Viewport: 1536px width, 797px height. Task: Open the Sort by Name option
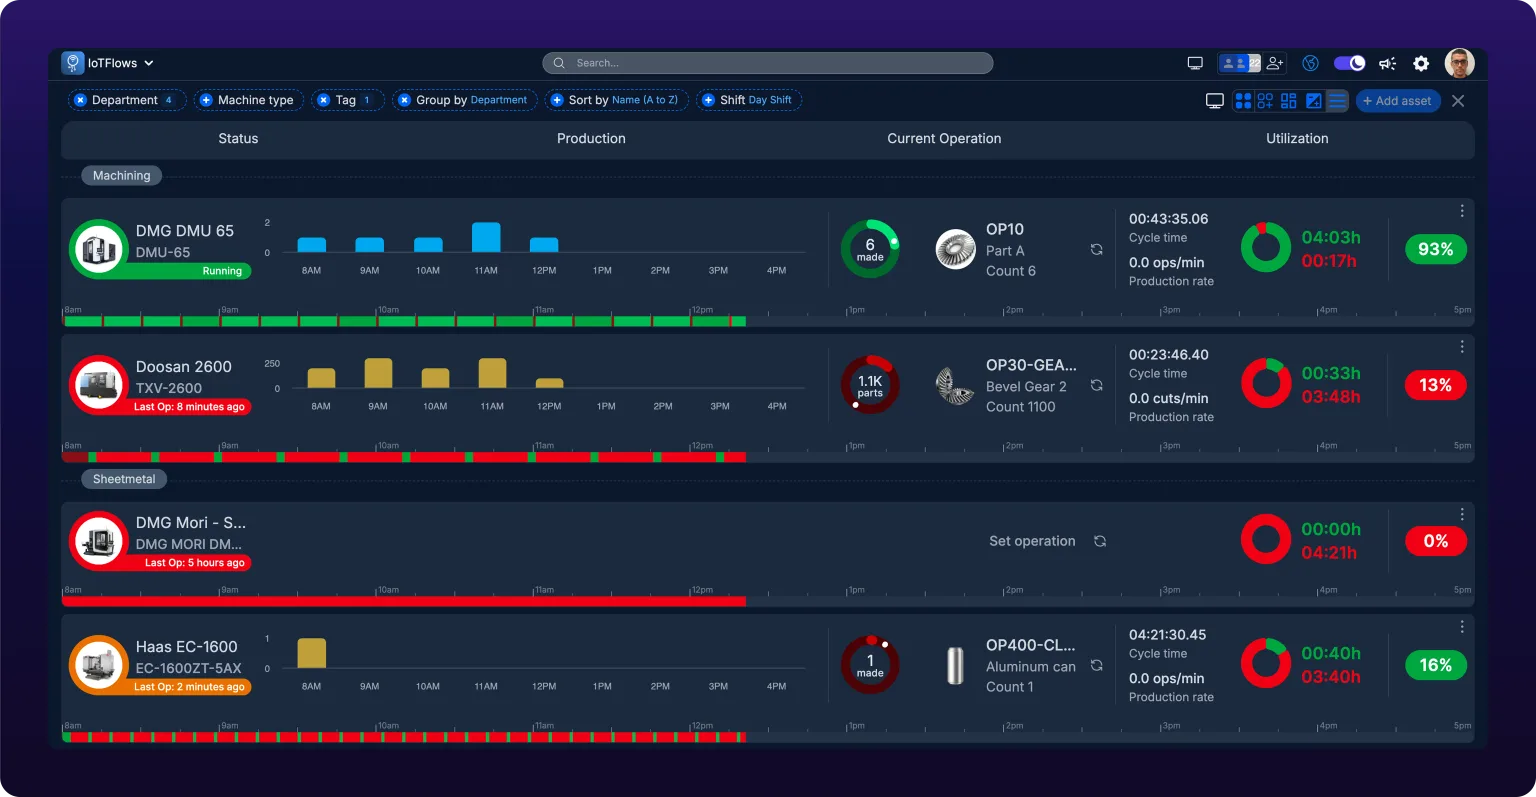[616, 100]
